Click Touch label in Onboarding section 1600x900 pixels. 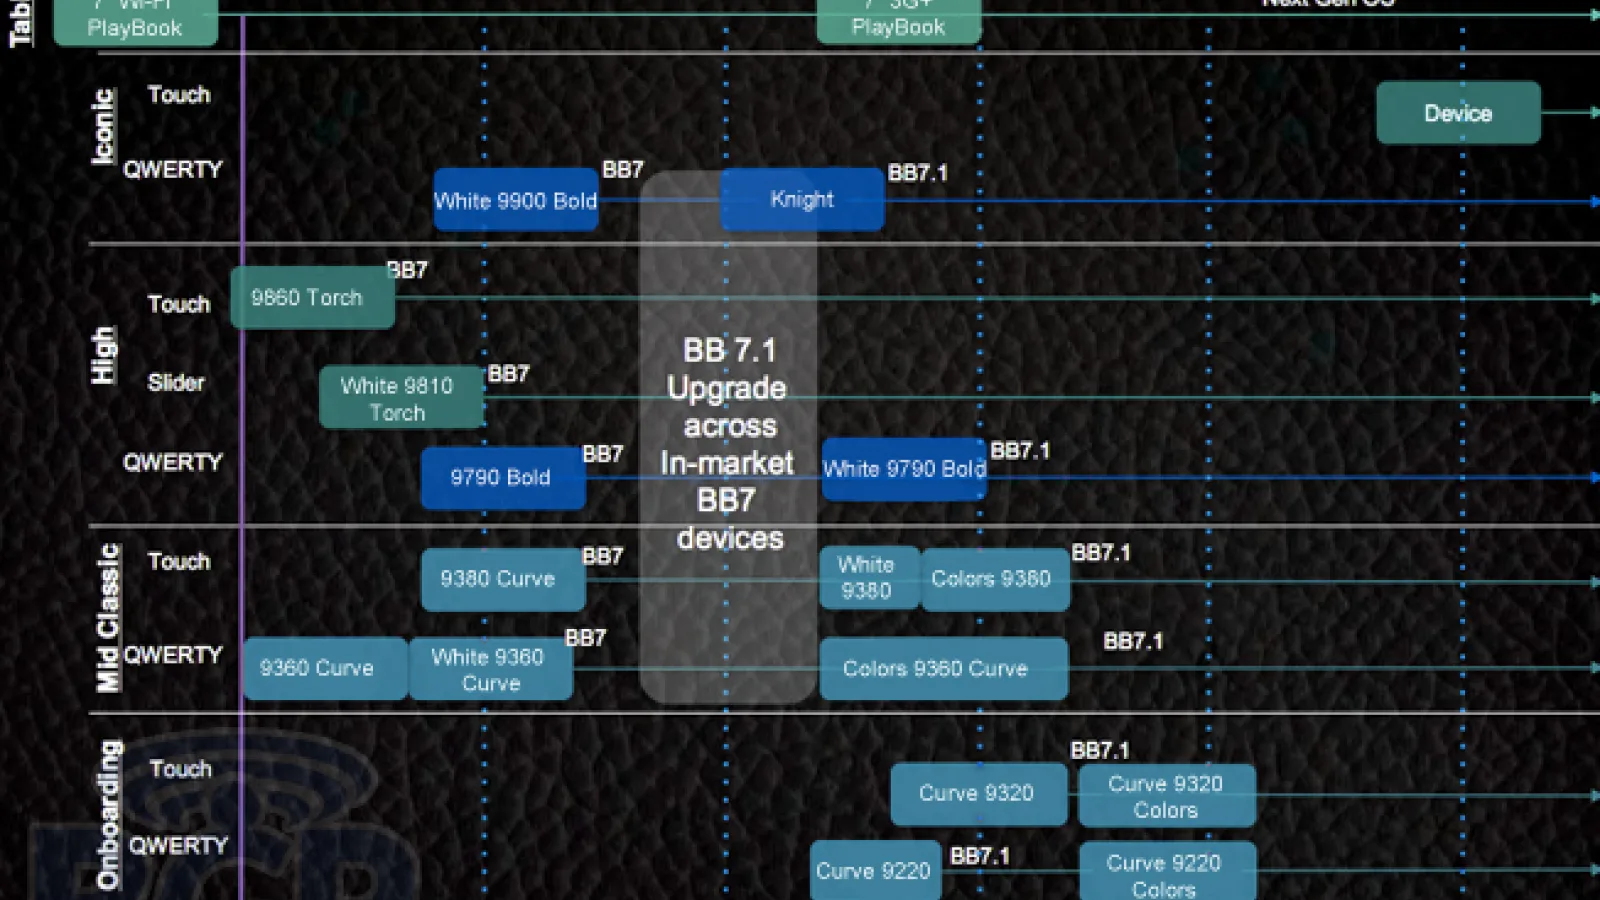[x=181, y=769]
